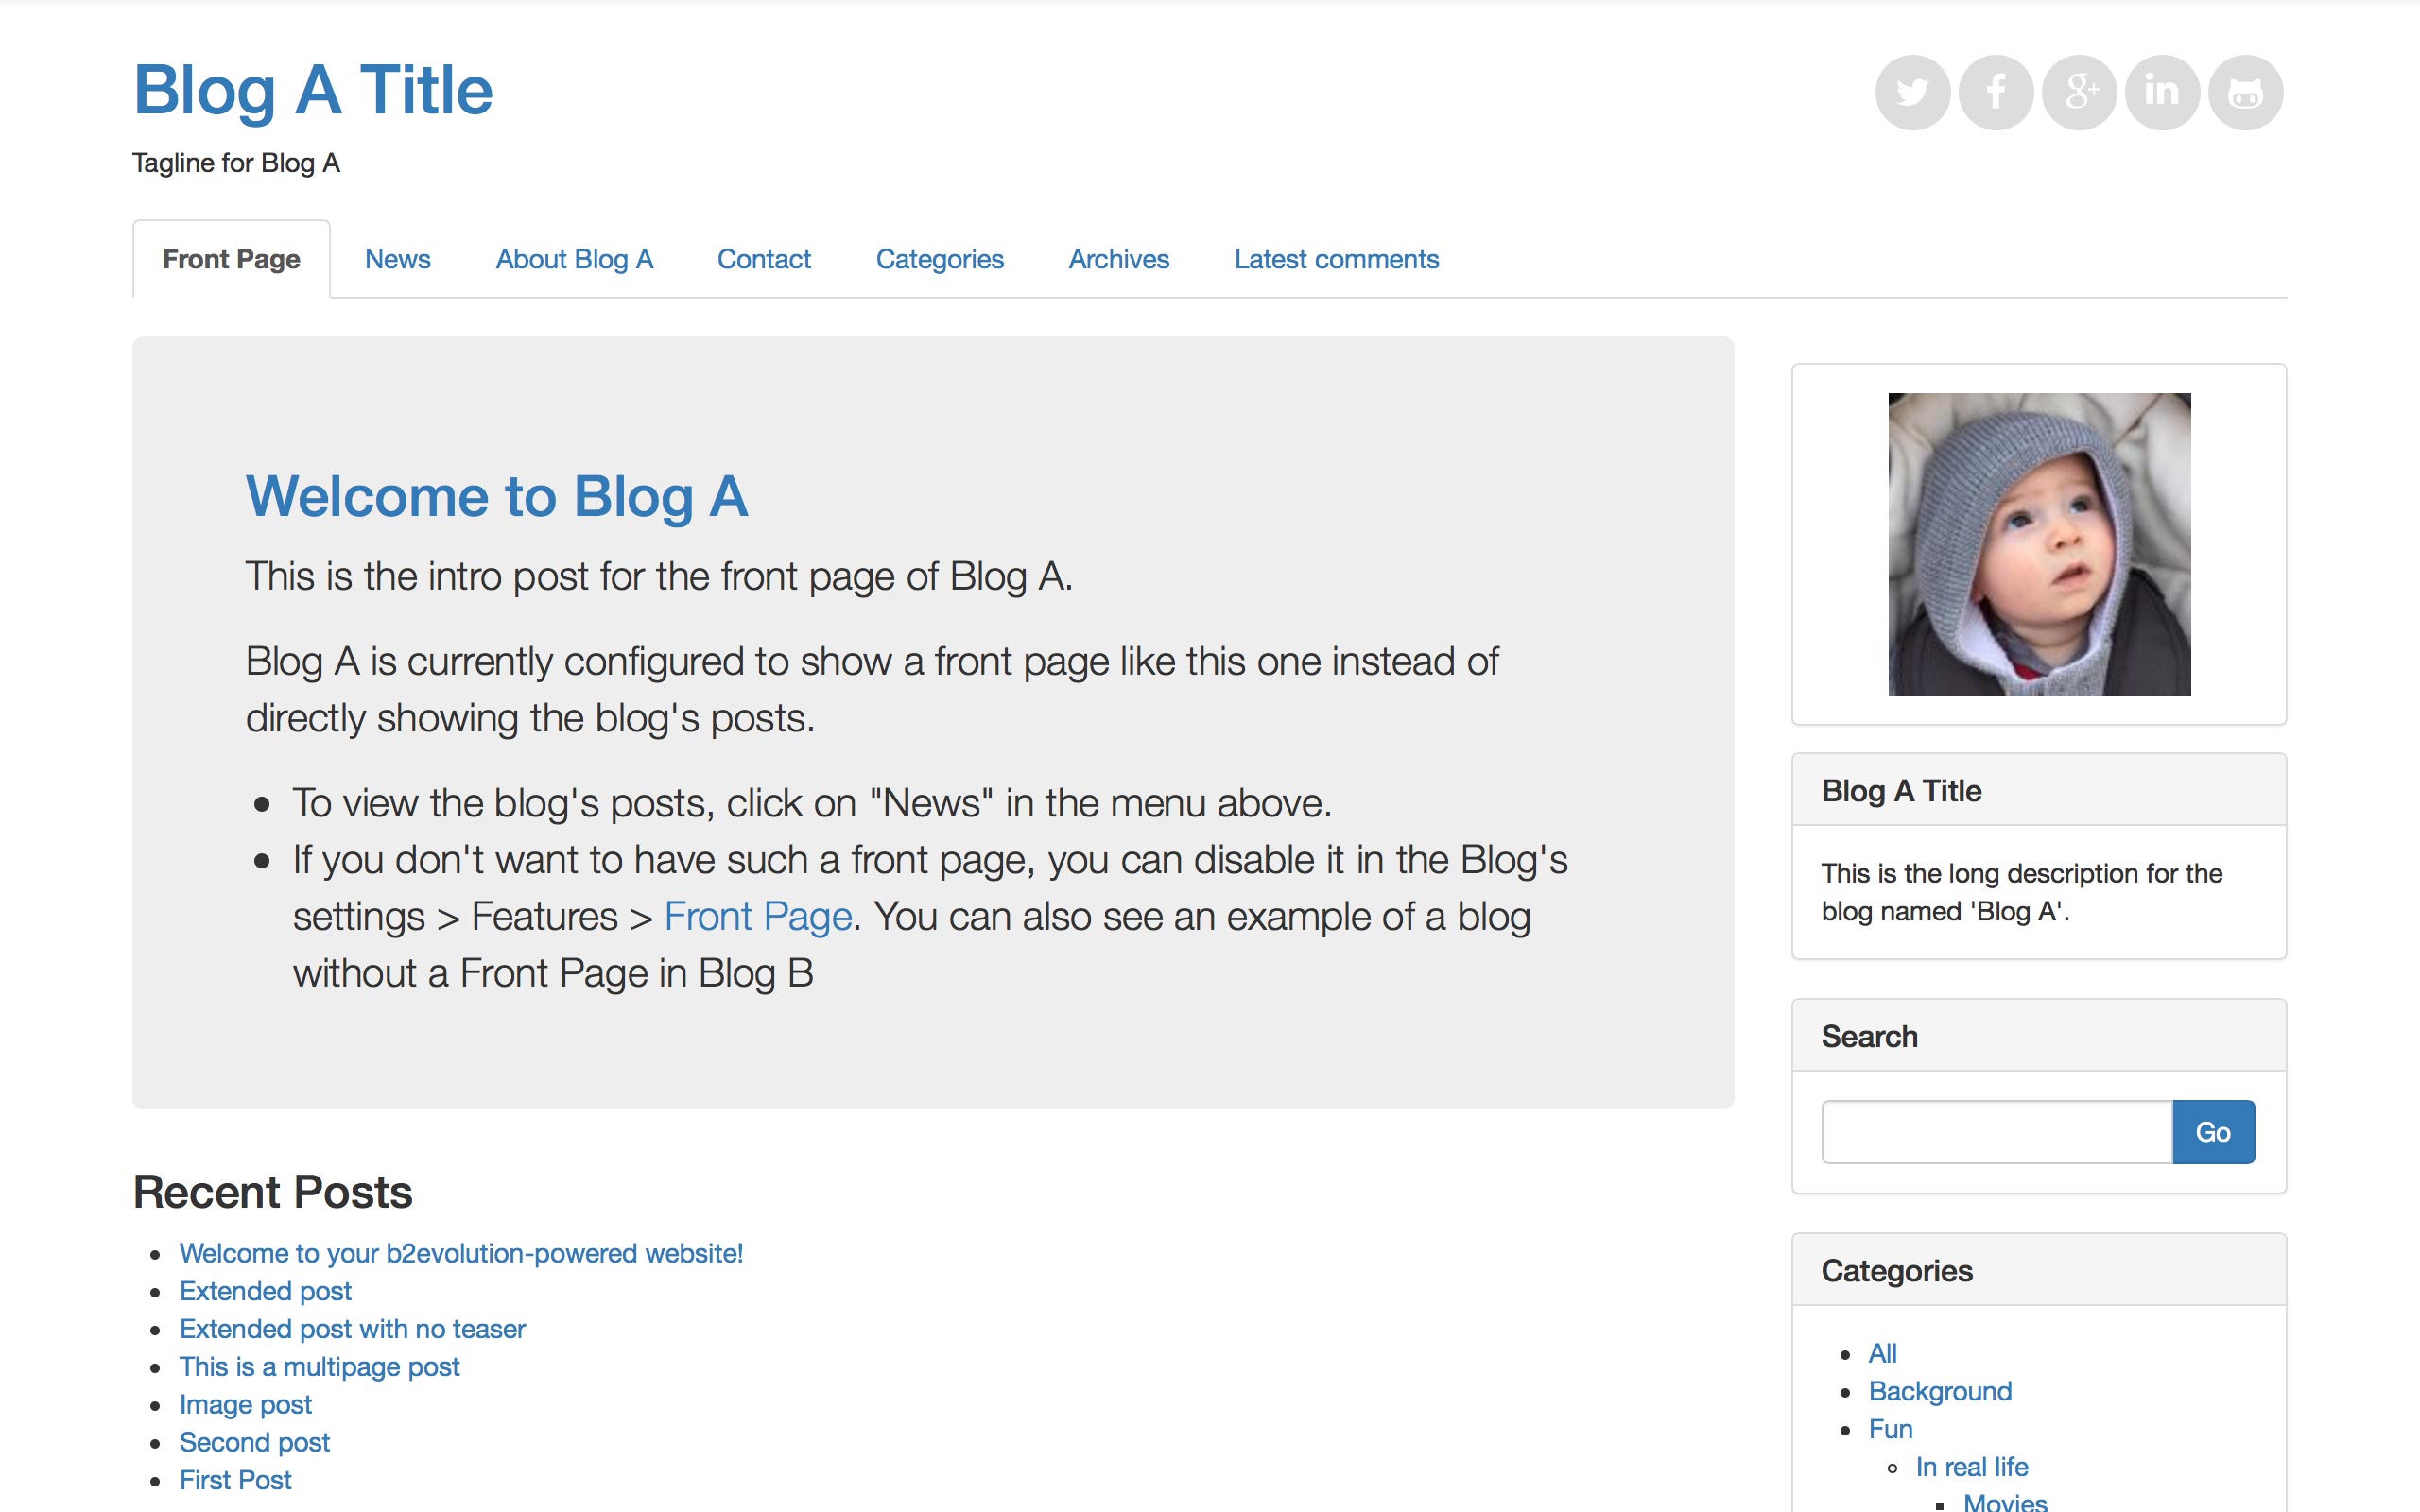The height and width of the screenshot is (1512, 2420).
Task: Open the About Blog A tab
Action: 574,259
